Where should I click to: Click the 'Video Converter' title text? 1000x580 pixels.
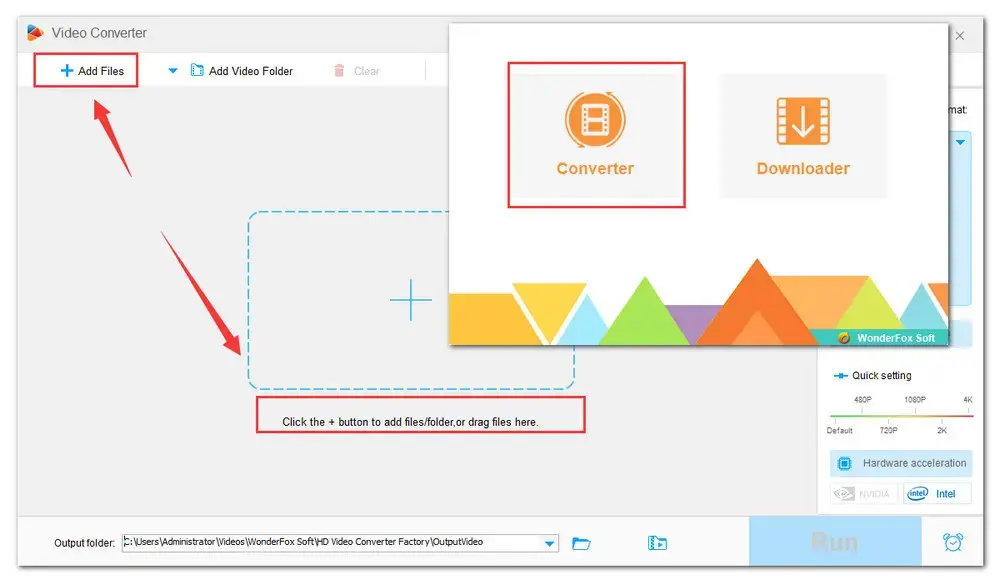coord(99,33)
